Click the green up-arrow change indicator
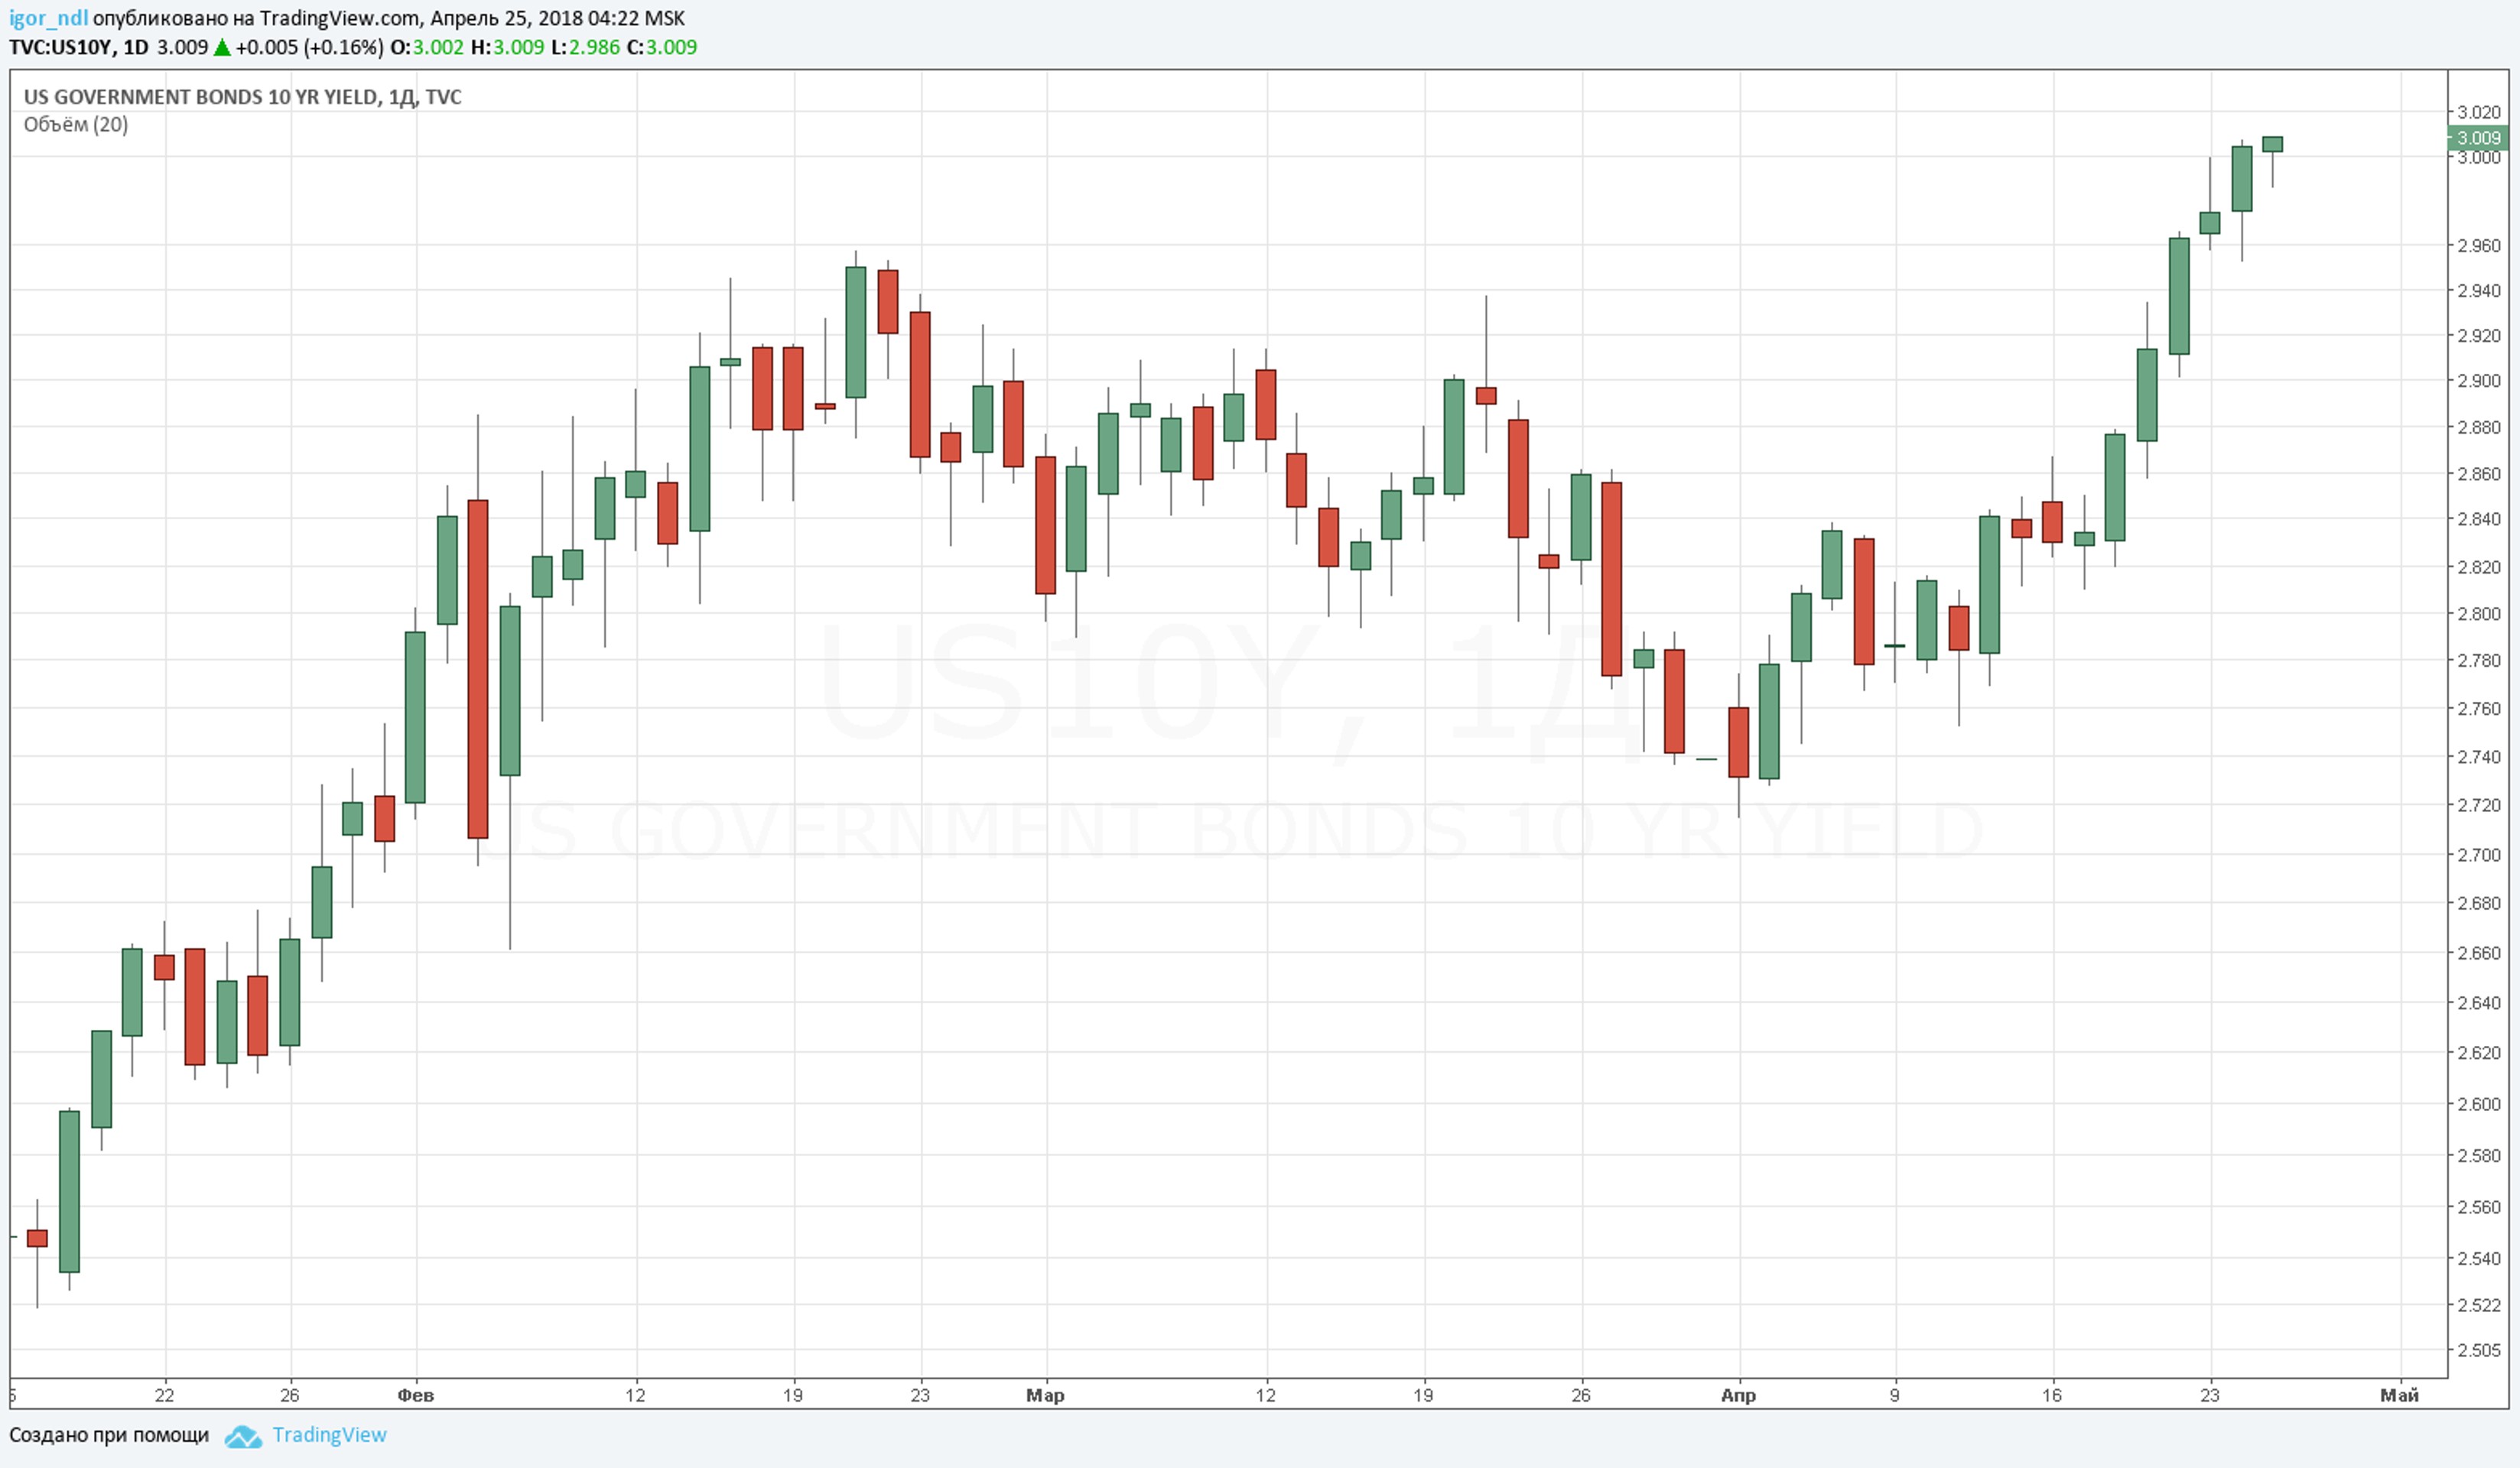This screenshot has height=1468, width=2520. pos(222,47)
